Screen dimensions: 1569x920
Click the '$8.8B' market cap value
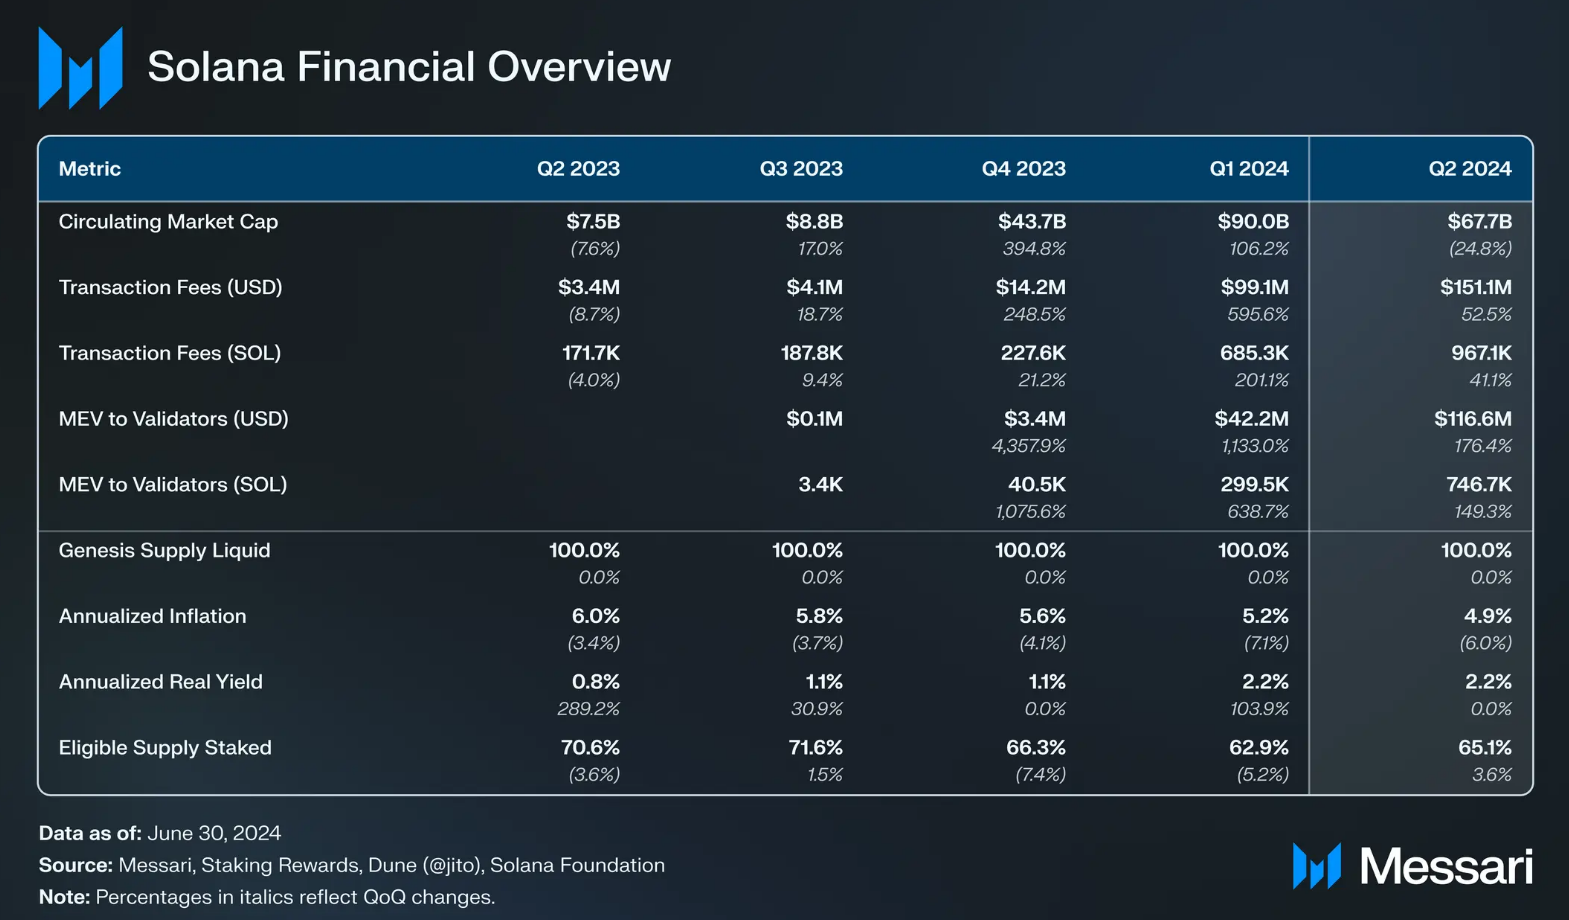coord(814,222)
